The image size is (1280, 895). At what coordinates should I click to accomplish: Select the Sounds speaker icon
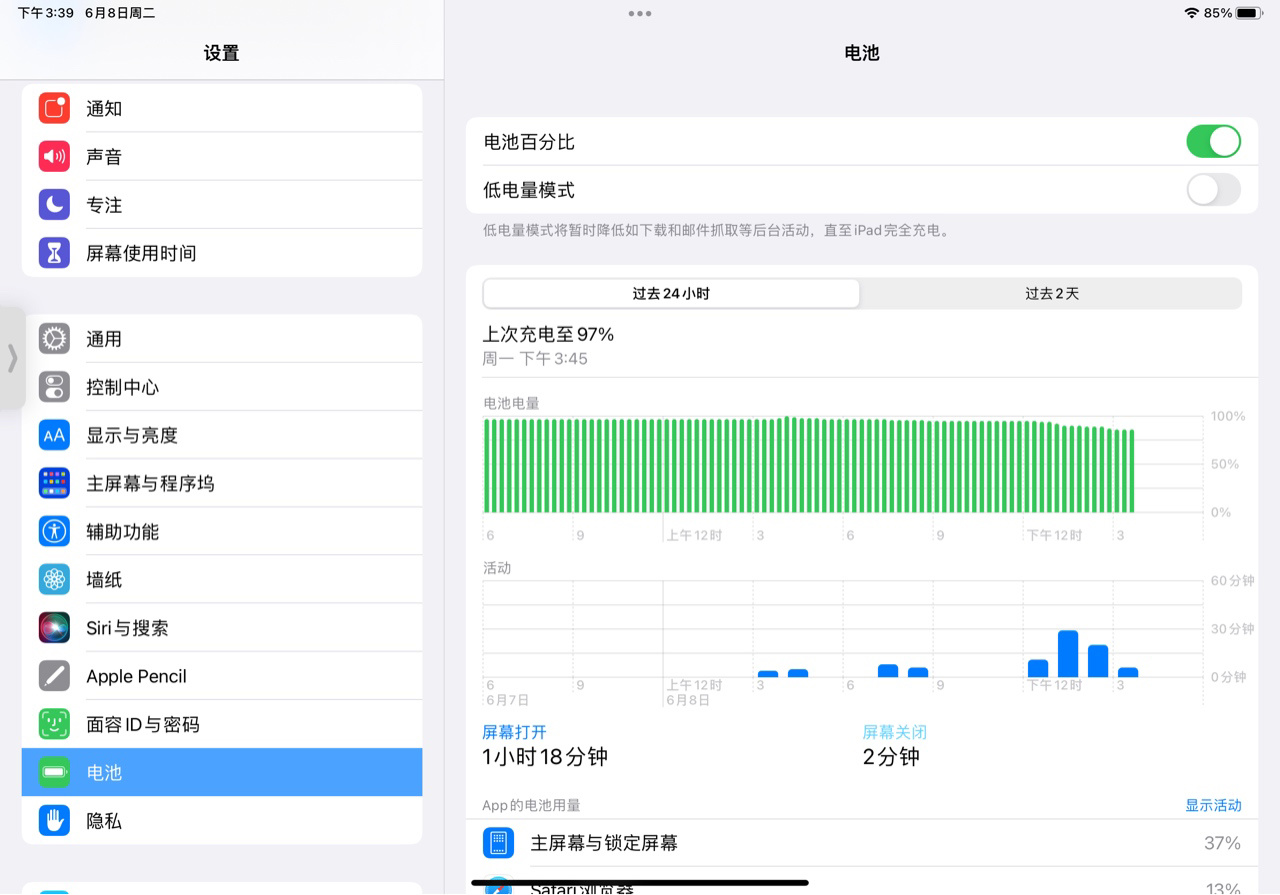coord(54,156)
